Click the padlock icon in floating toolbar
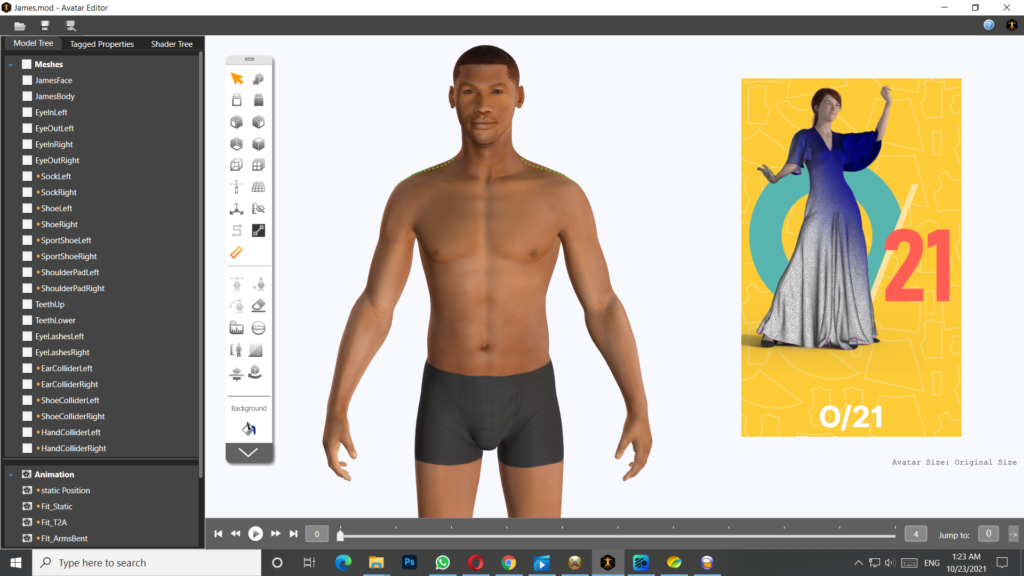This screenshot has height=576, width=1024. pos(237,100)
